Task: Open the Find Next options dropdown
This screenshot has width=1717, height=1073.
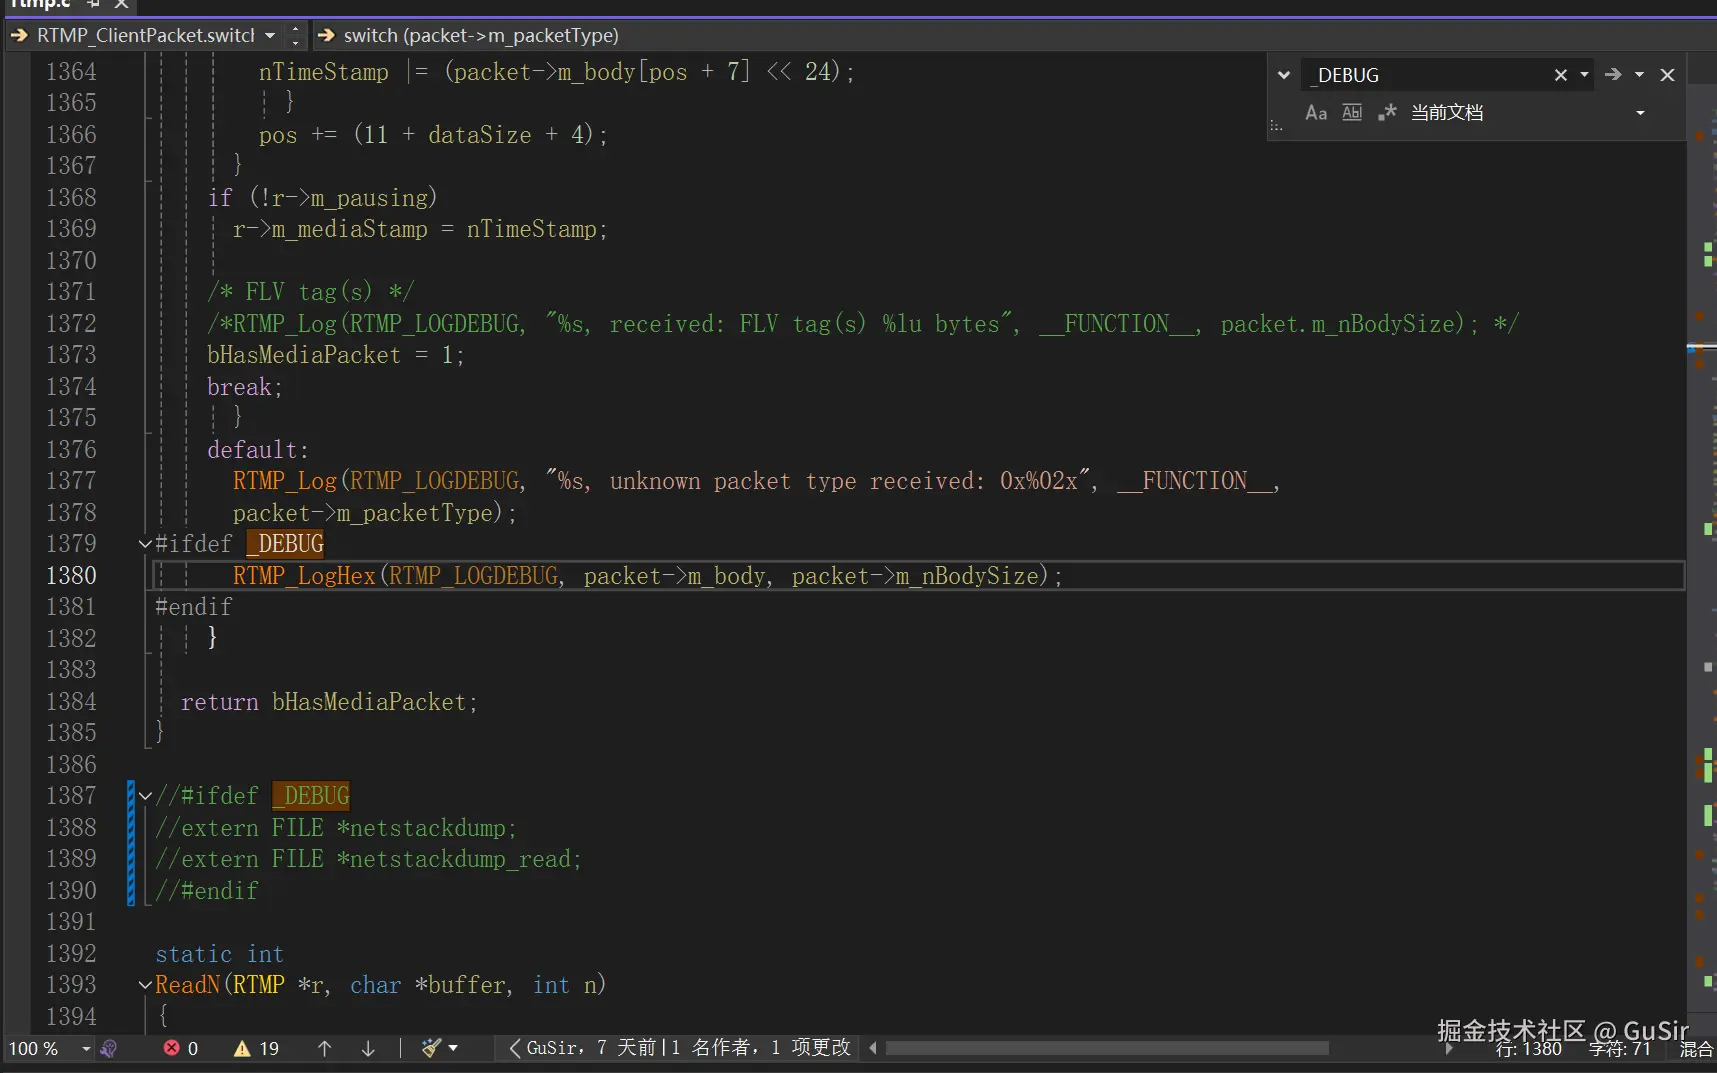Action: pyautogui.click(x=1639, y=75)
